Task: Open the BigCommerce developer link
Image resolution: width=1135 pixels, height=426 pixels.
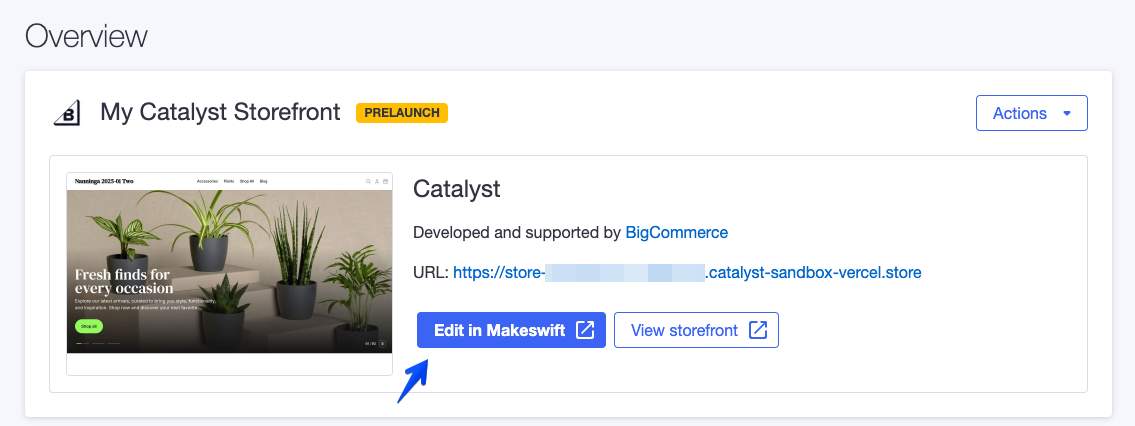Action: point(676,232)
